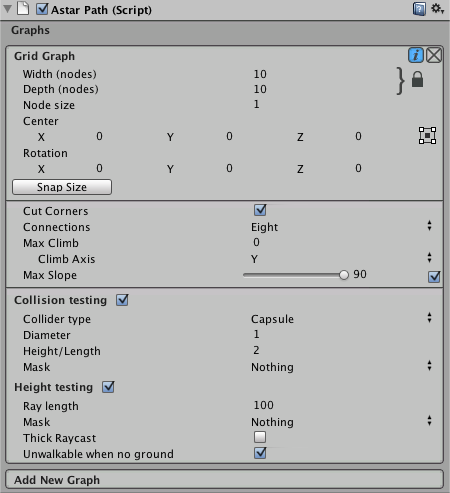This screenshot has height=493, width=450.
Task: Uncheck the Cut Corners checkbox
Action: [260, 210]
